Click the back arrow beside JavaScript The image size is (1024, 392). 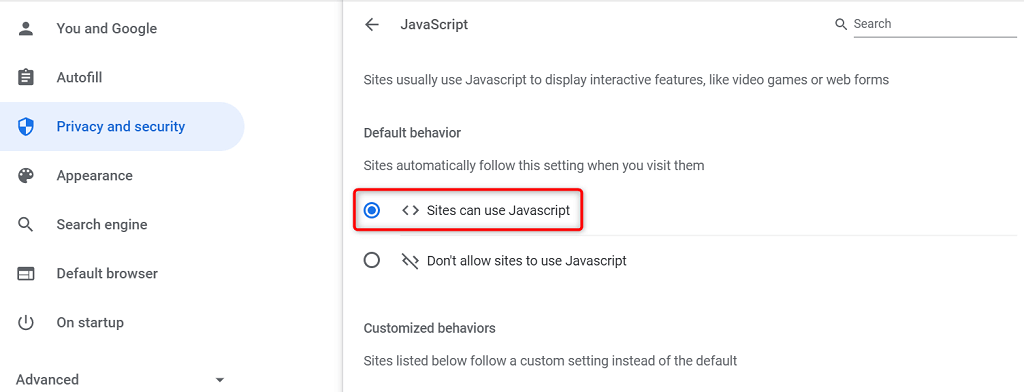coord(372,25)
